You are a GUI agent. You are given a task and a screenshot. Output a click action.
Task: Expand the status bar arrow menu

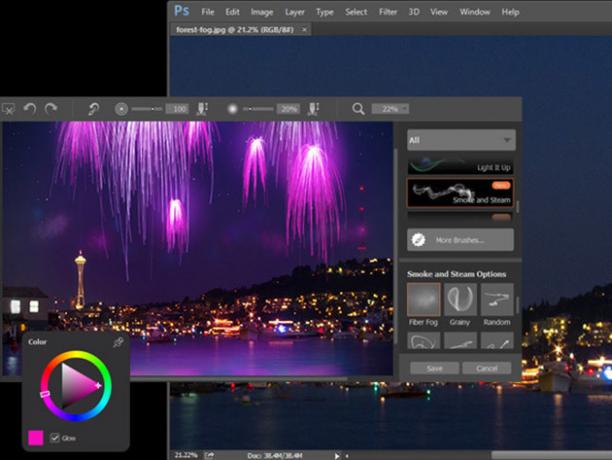337,455
